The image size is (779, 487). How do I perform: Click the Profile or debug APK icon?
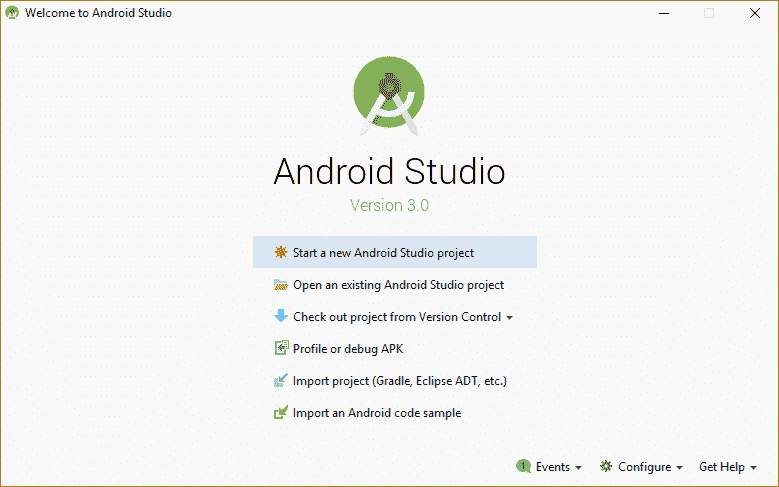click(281, 348)
